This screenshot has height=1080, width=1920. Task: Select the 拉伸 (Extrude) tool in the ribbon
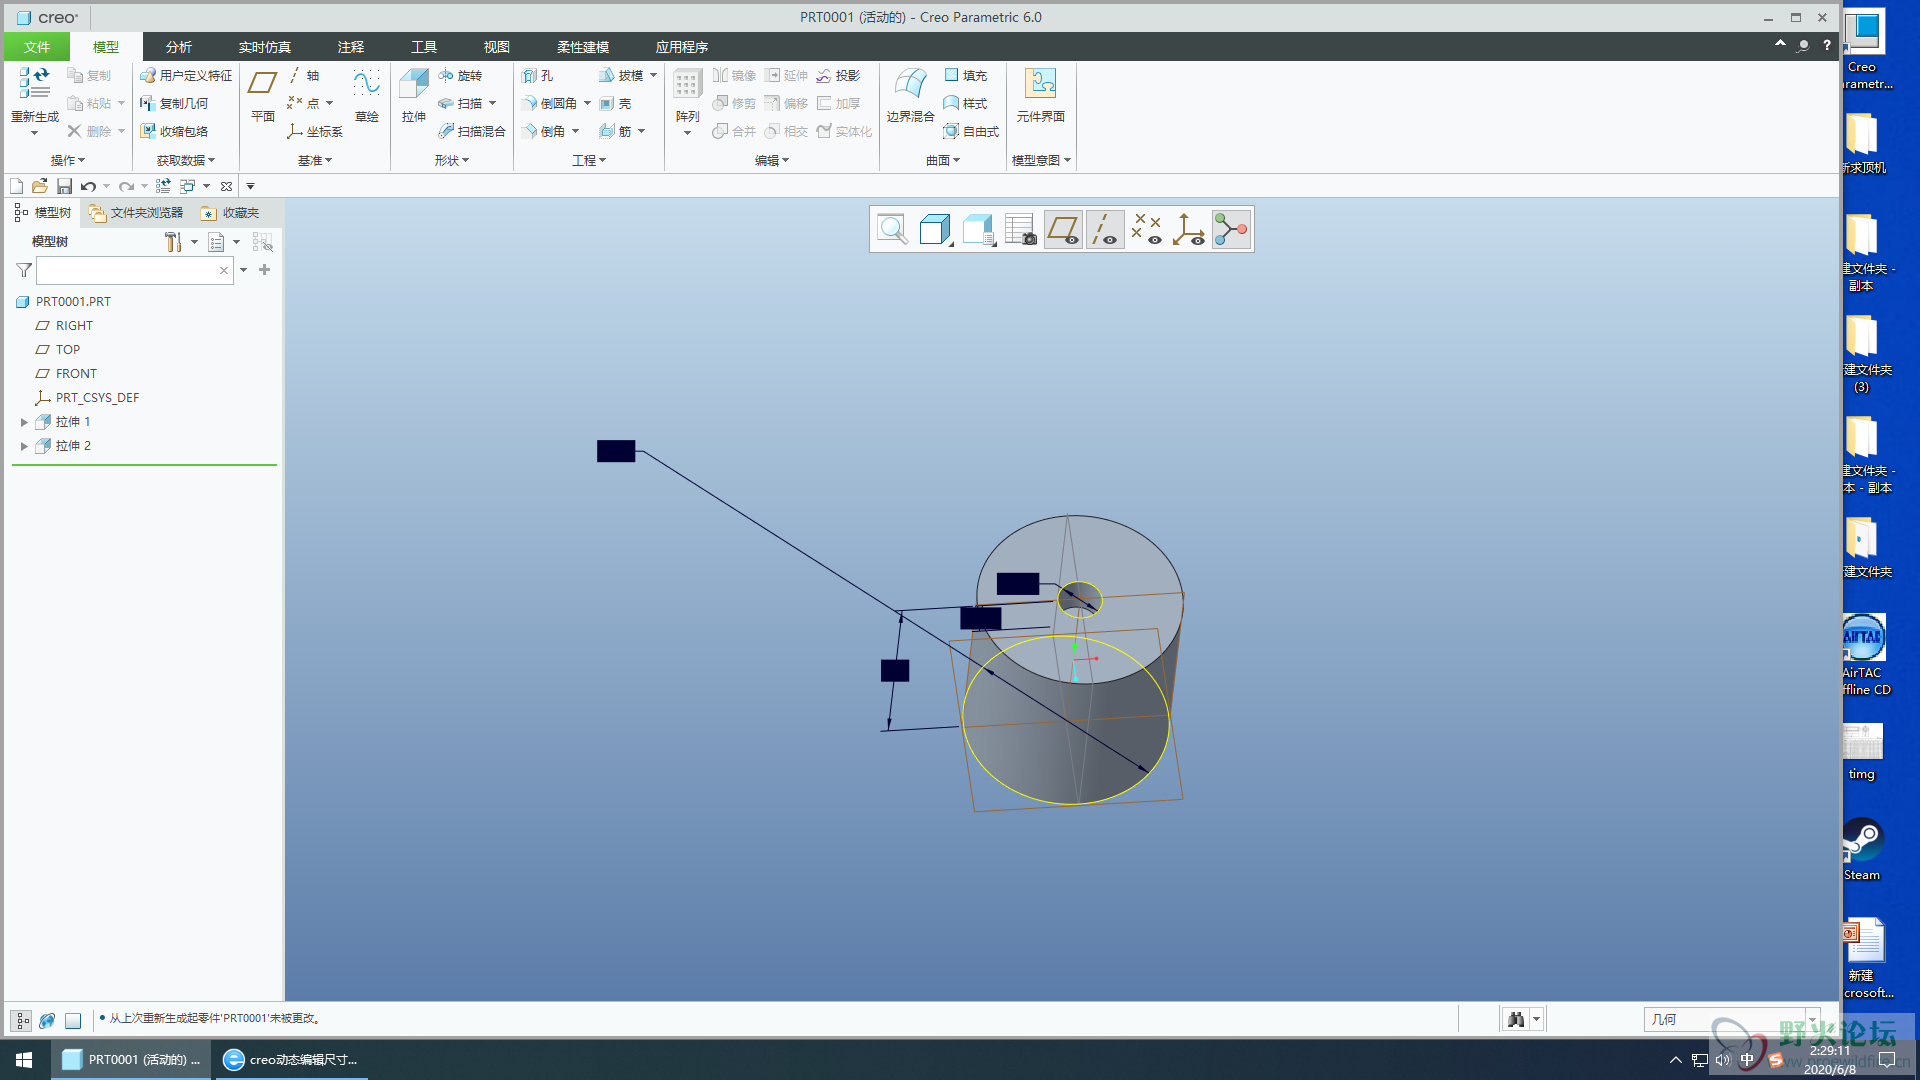tap(413, 96)
